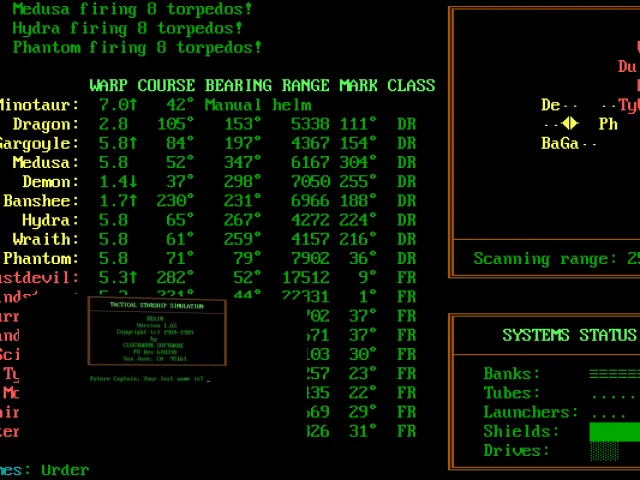
Task: Click the green Shields status bar
Action: pos(614,431)
